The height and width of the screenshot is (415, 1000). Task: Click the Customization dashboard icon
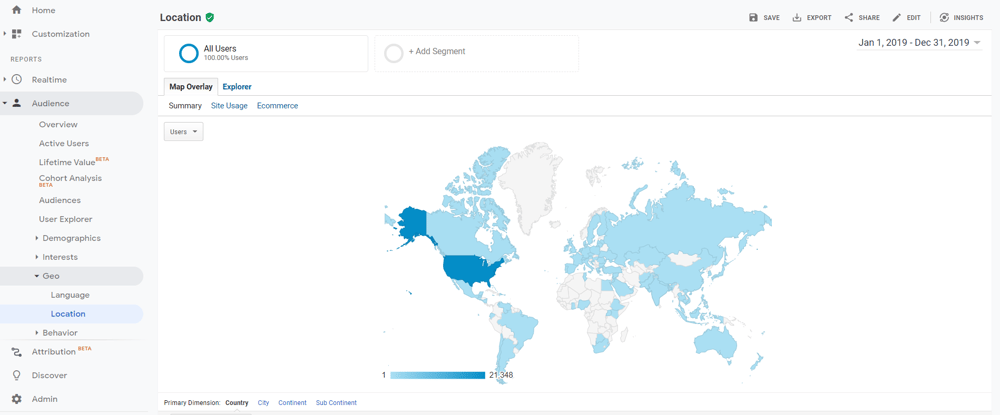(17, 34)
